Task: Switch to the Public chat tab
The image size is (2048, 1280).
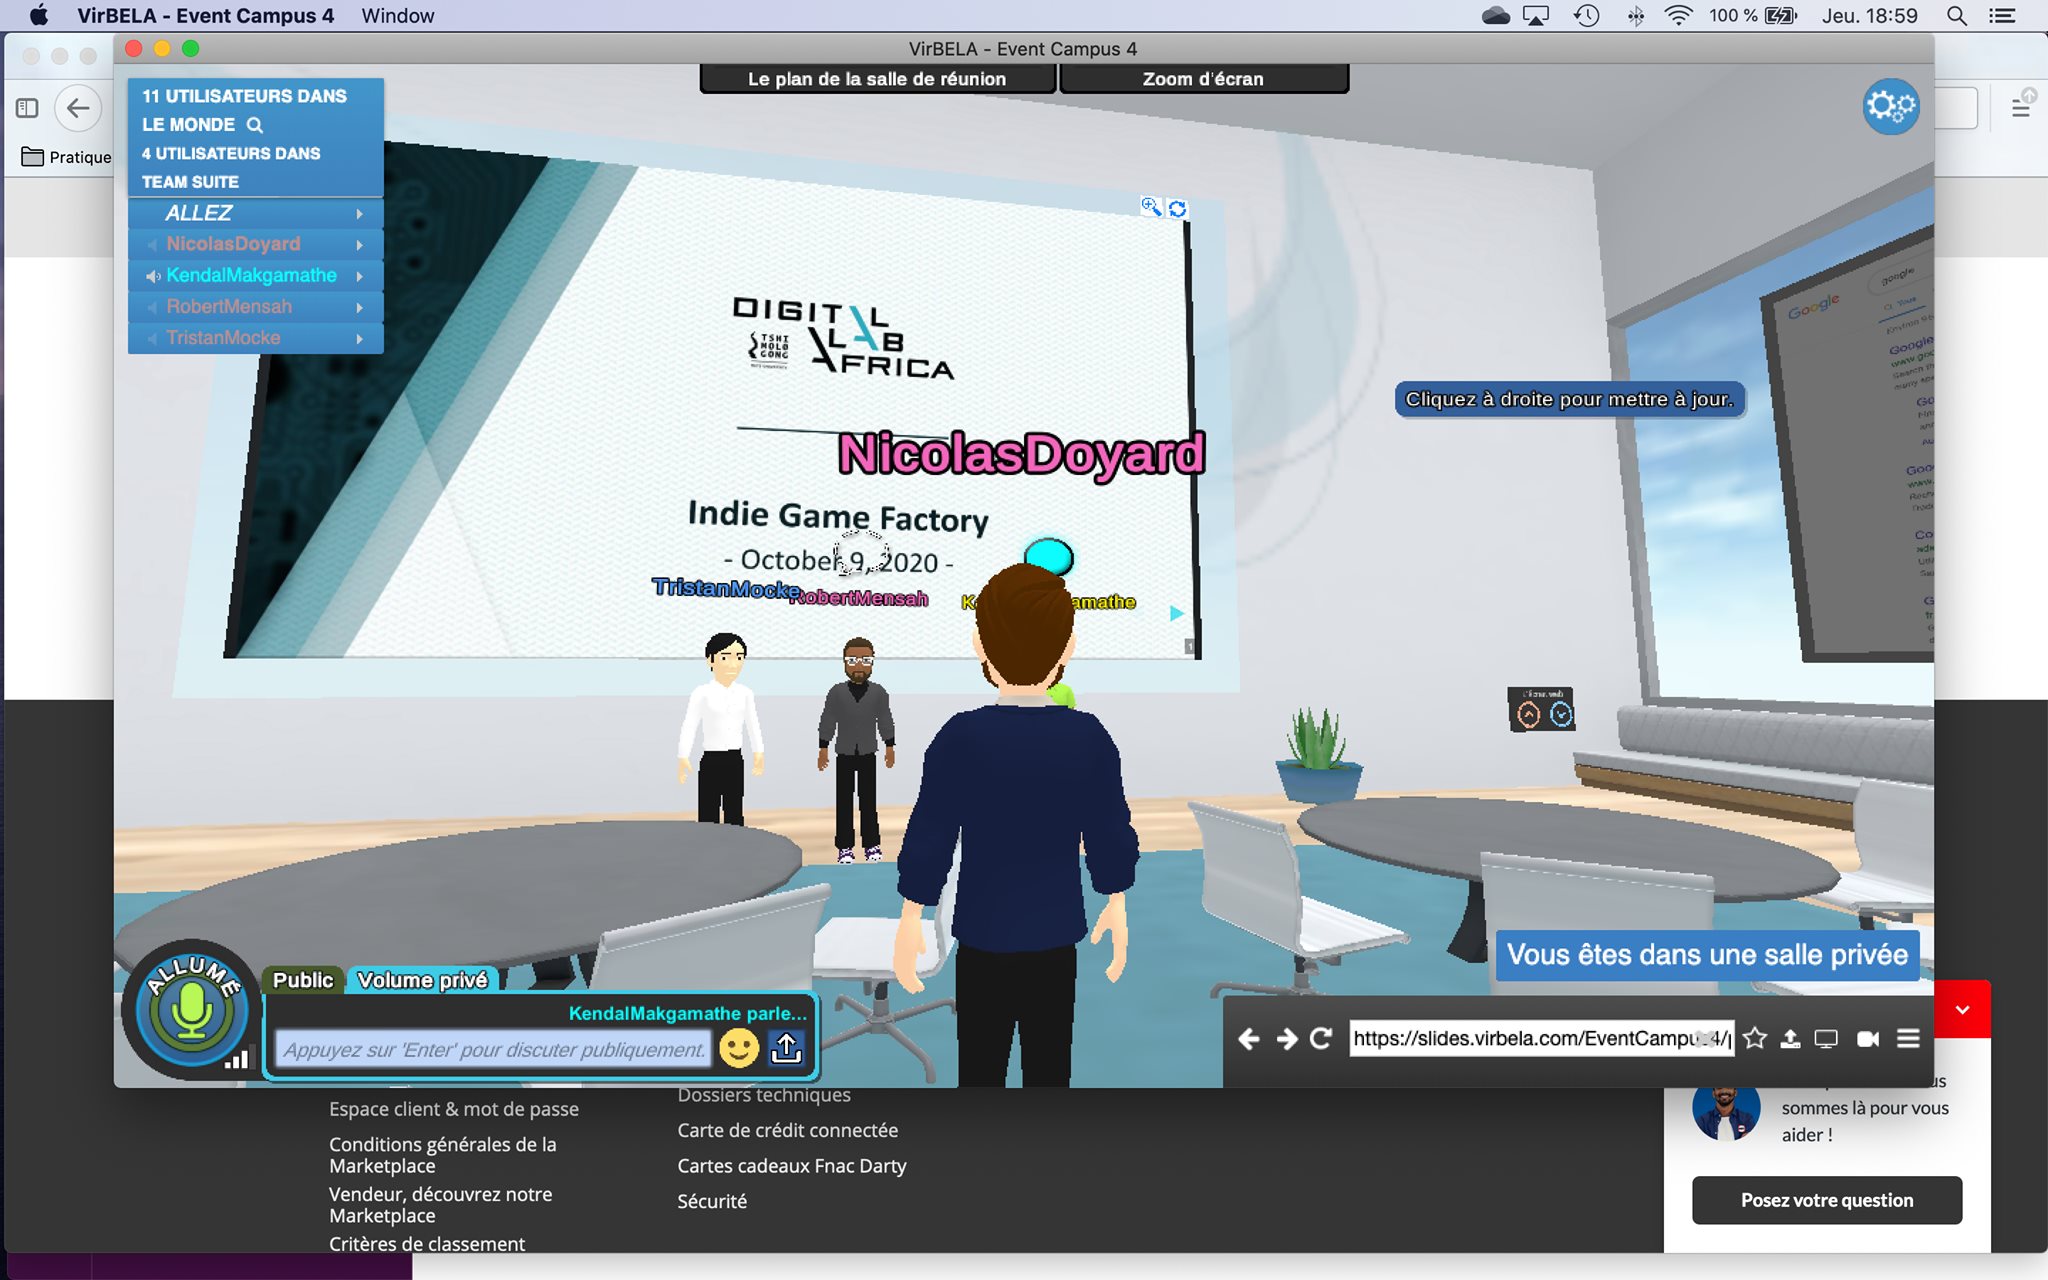Action: tap(303, 980)
